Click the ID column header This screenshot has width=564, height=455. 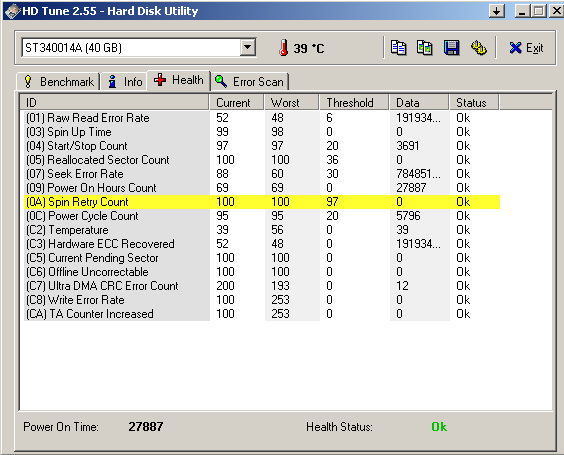coord(115,103)
